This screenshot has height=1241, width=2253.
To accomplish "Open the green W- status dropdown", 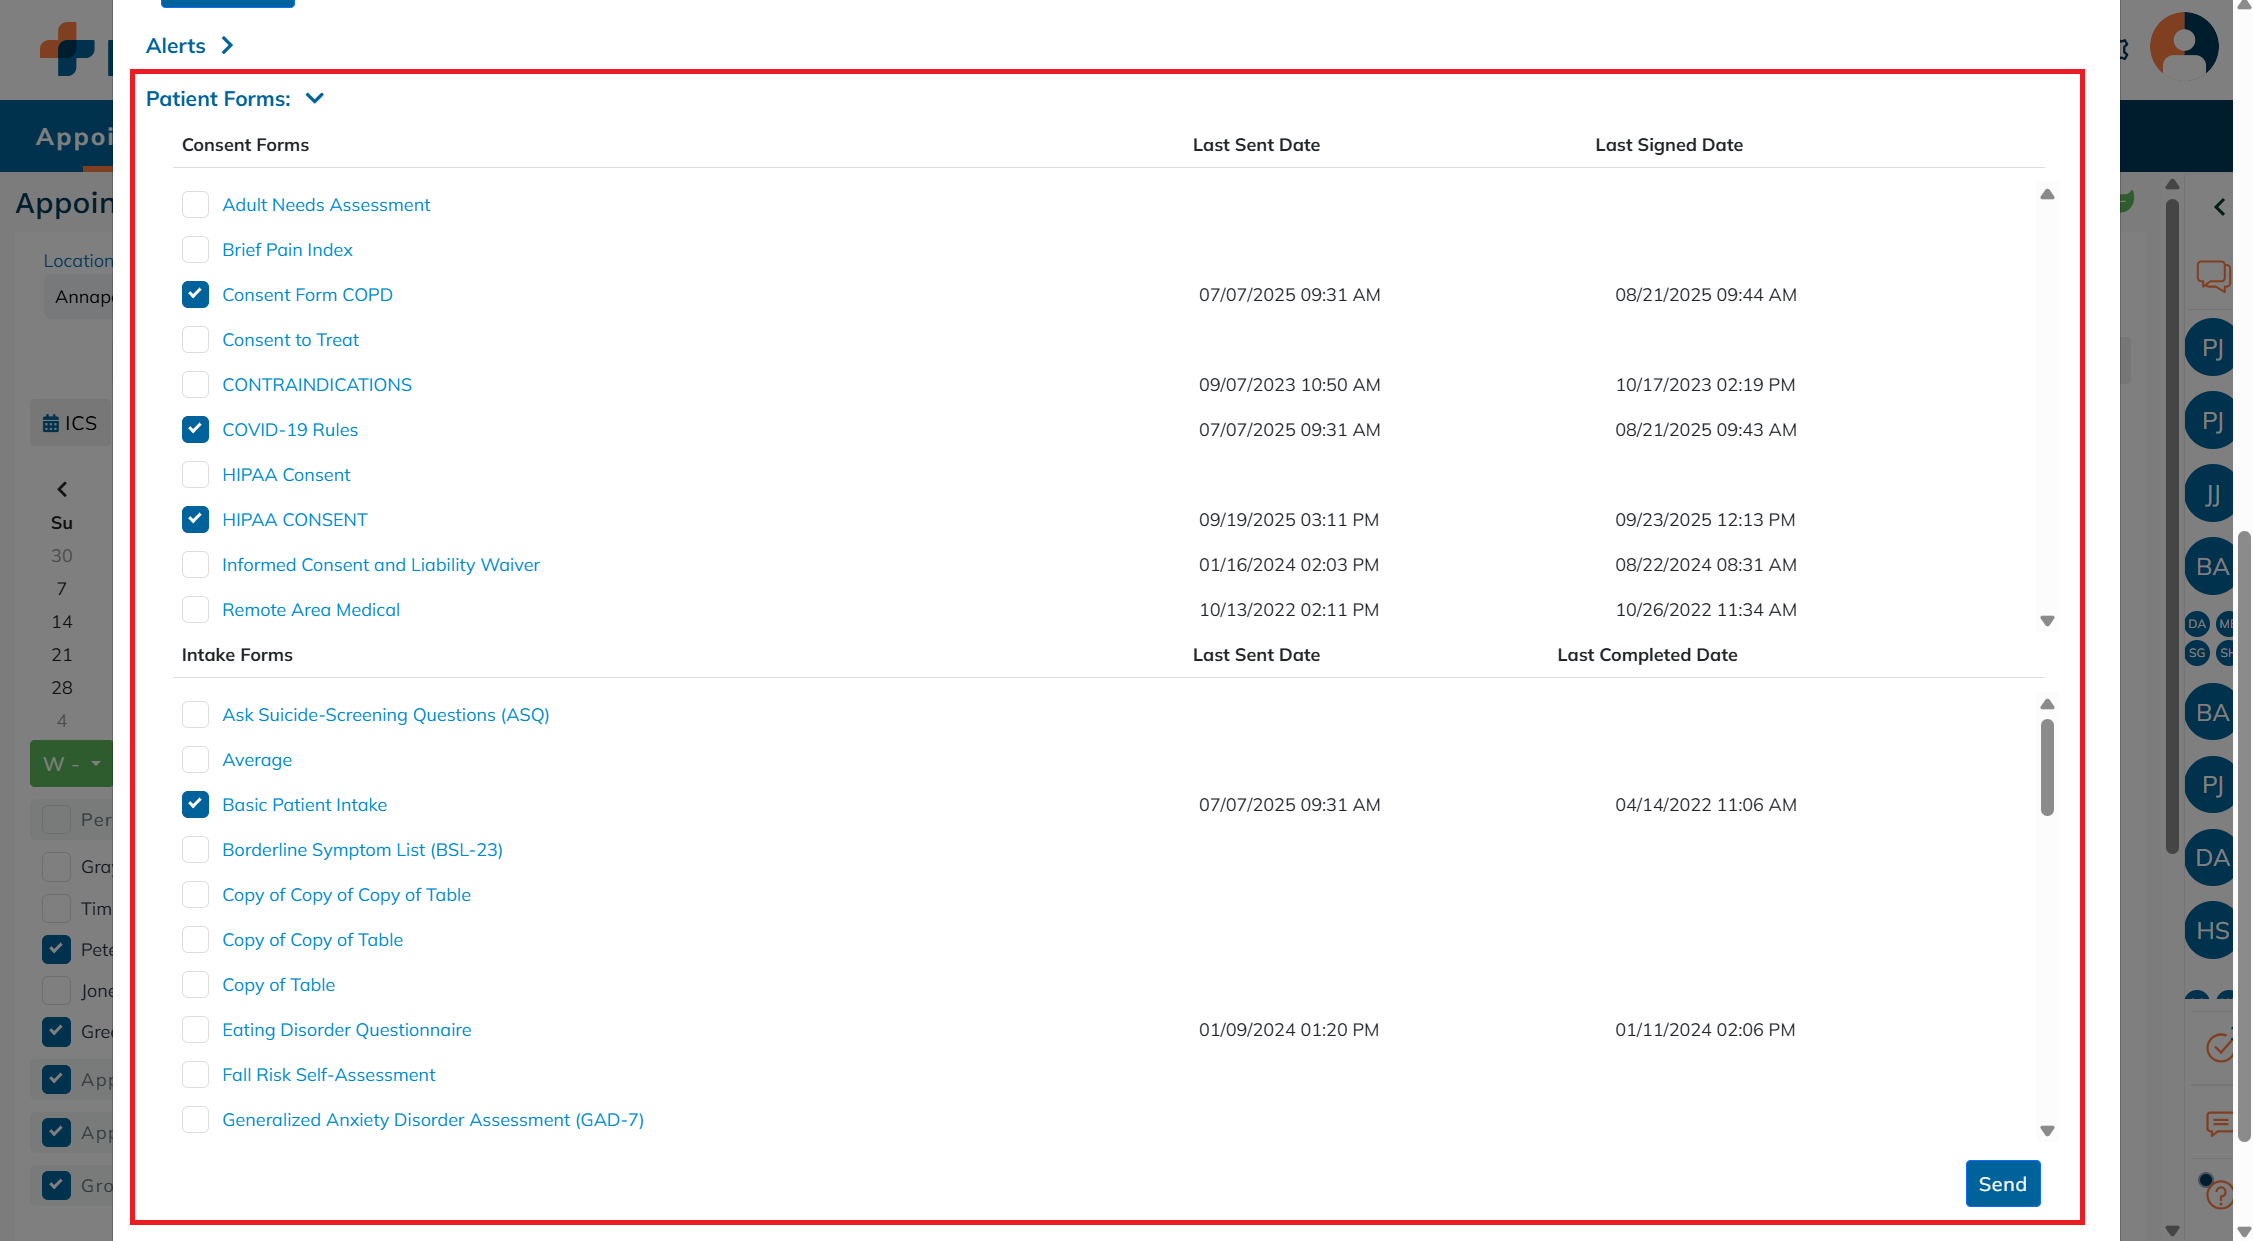I will 70,763.
